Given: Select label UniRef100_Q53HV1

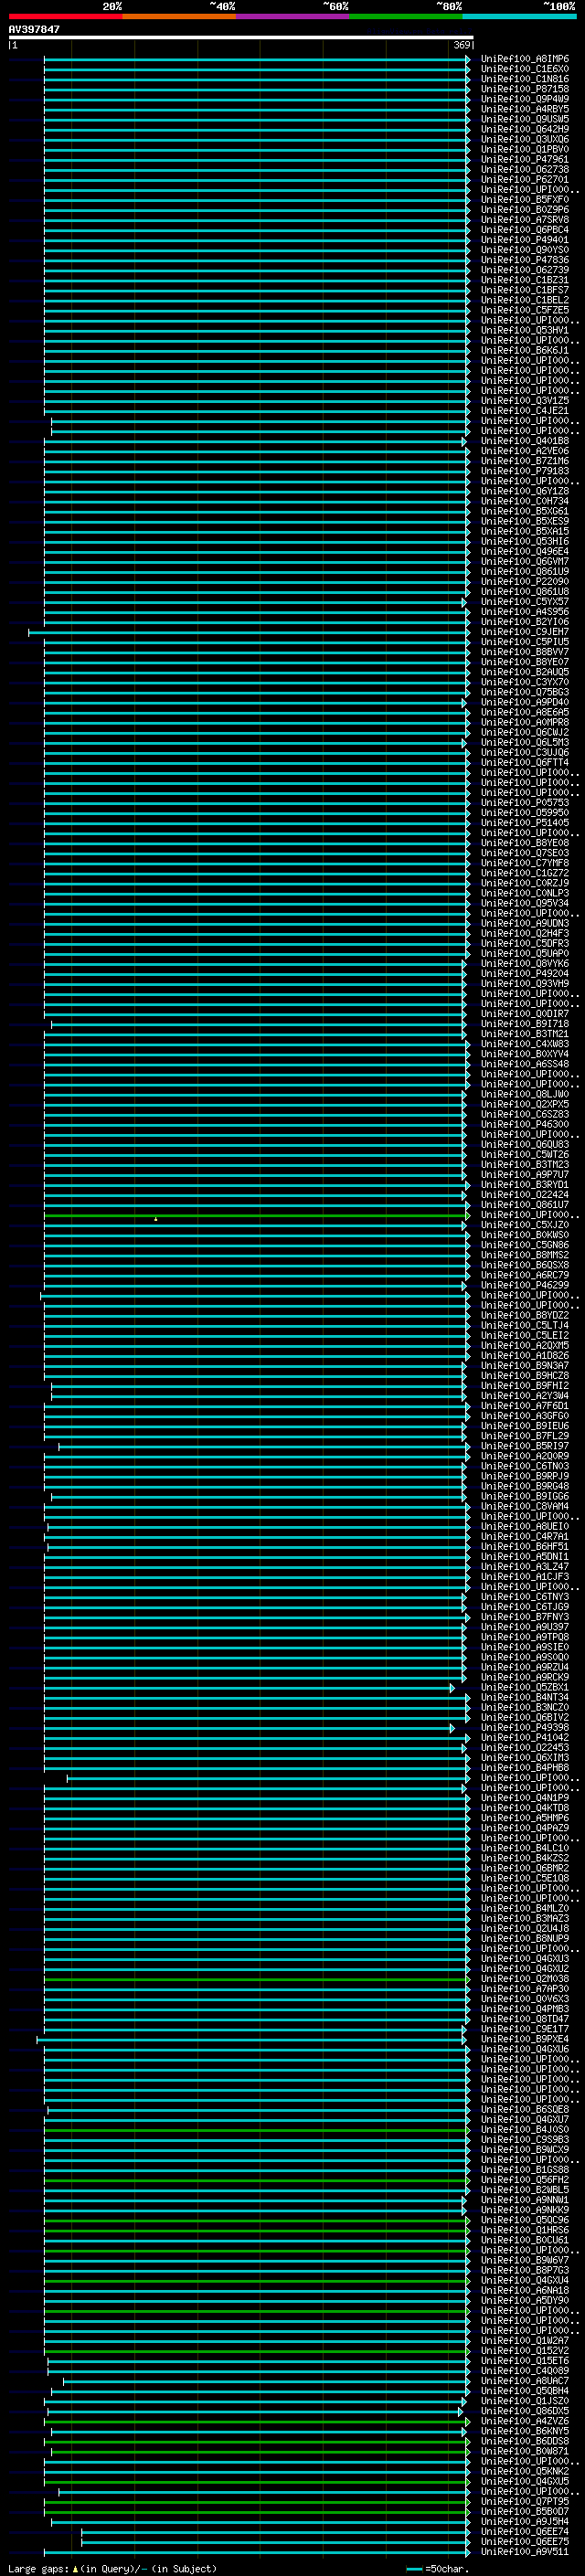Looking at the screenshot, I should coord(524,330).
